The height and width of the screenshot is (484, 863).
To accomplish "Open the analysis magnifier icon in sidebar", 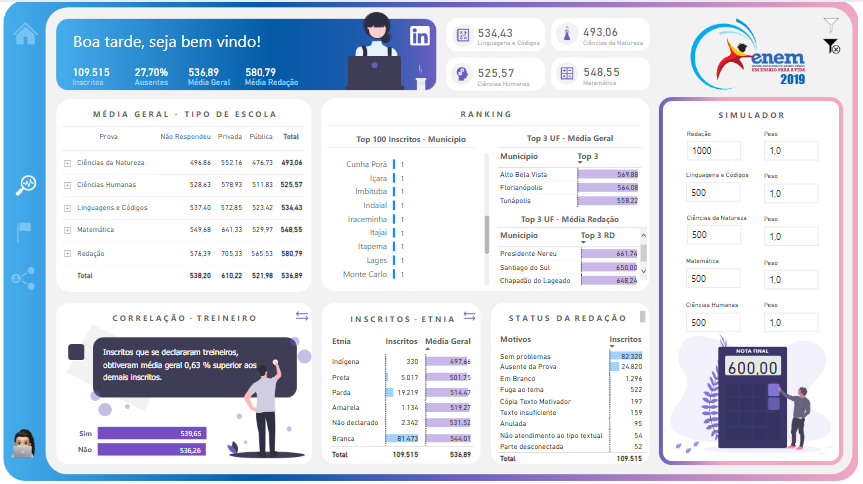I will 25,184.
